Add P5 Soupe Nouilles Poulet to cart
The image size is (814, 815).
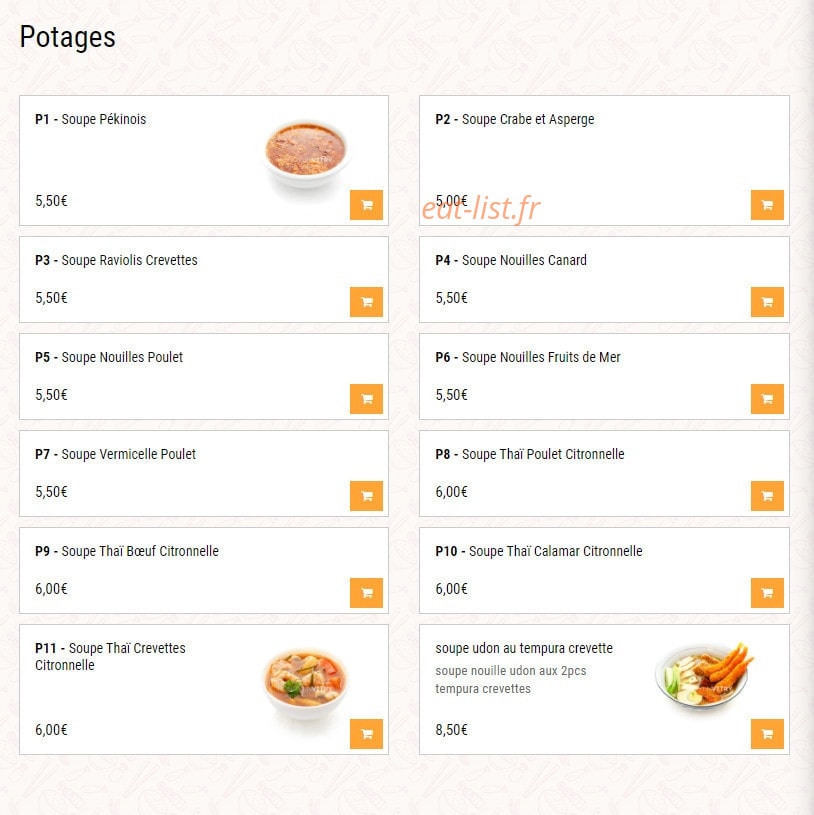point(366,399)
